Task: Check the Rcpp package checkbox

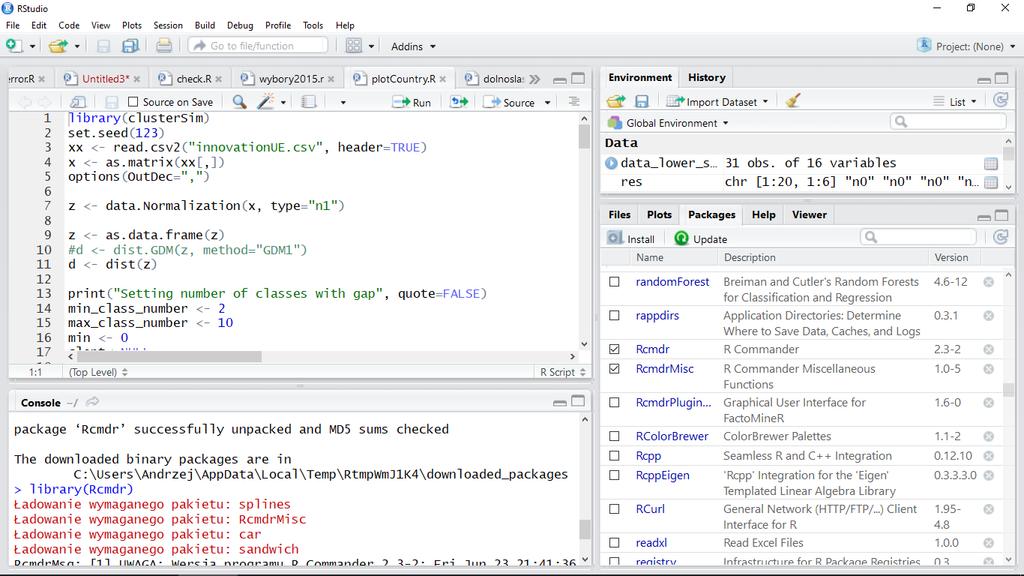Action: (614, 456)
